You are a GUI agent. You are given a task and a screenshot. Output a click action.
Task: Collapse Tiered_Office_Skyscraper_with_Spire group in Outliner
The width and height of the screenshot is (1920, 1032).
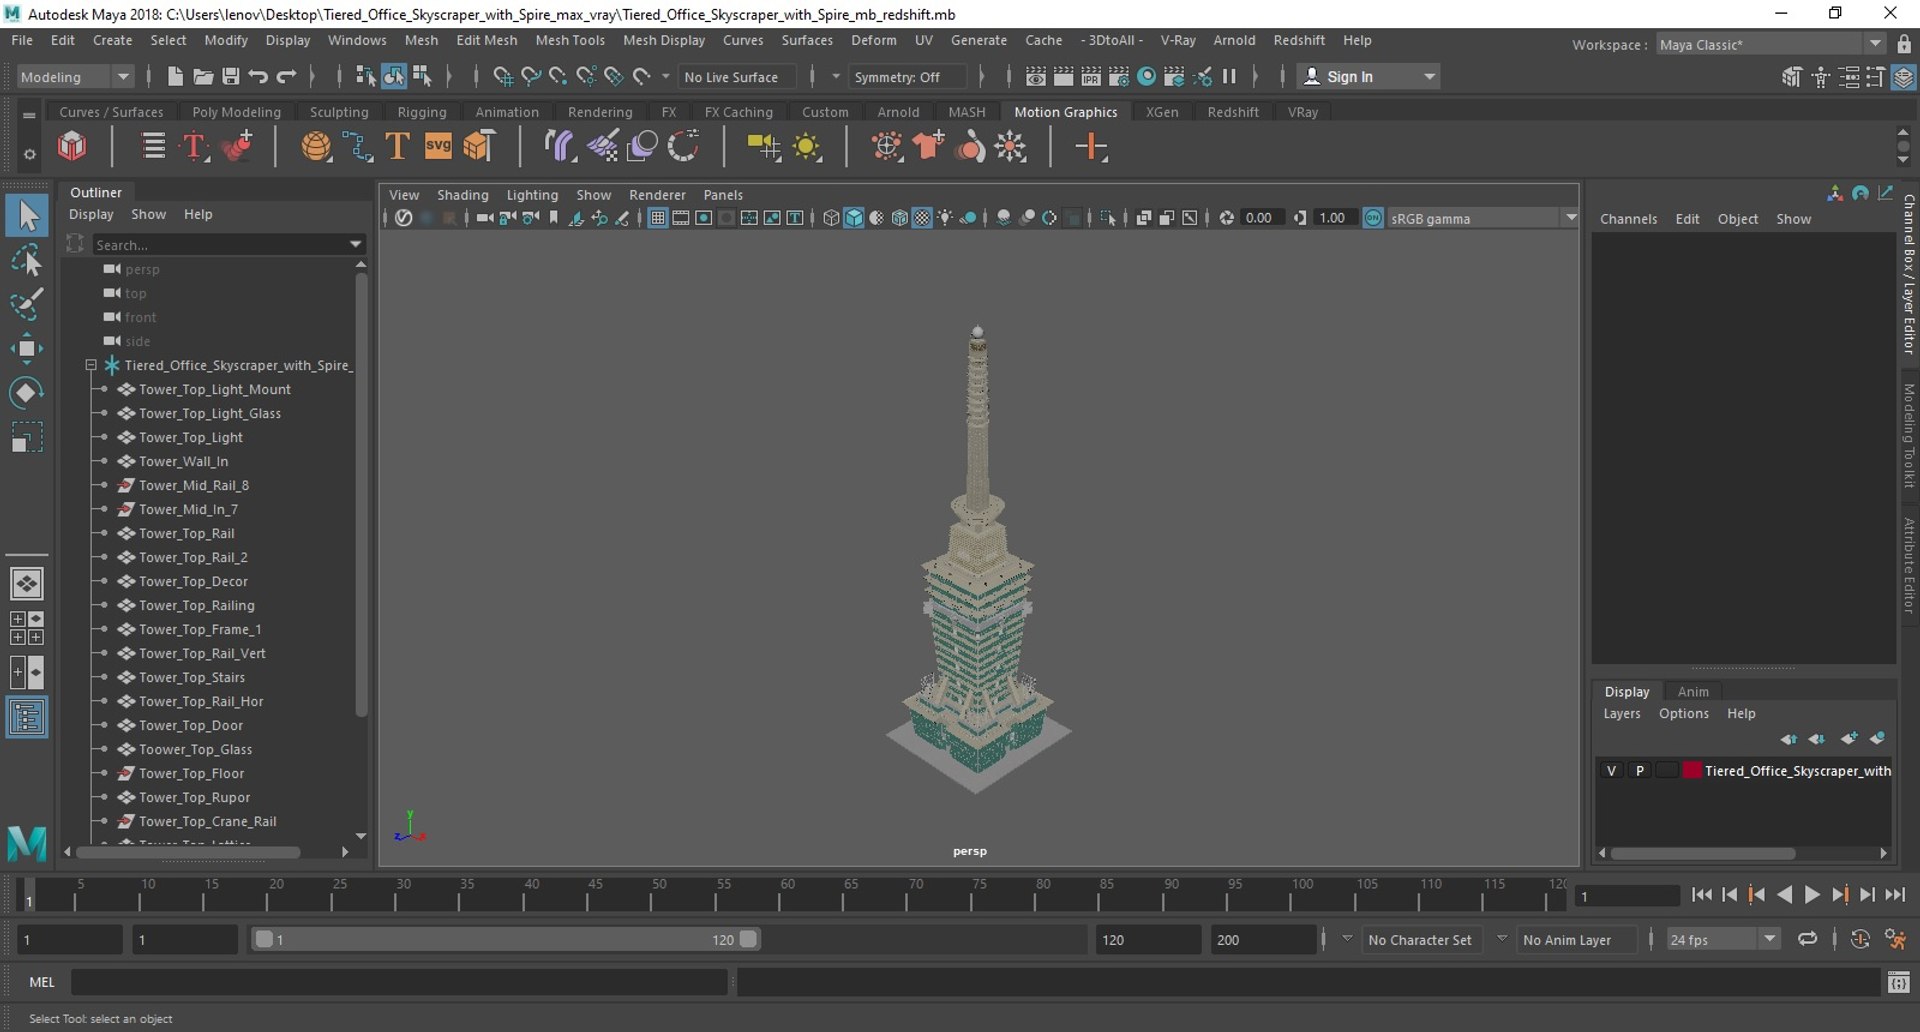coord(91,365)
